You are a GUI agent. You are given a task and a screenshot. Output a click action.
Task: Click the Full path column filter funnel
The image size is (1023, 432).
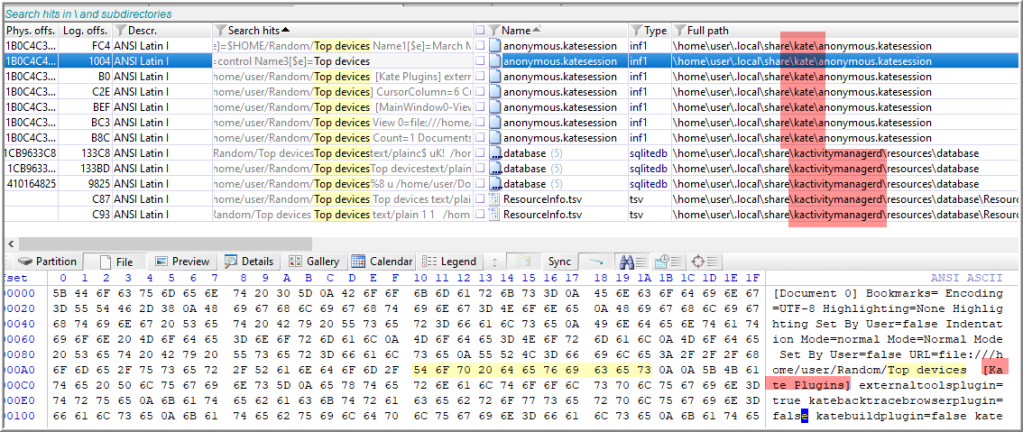click(x=681, y=31)
